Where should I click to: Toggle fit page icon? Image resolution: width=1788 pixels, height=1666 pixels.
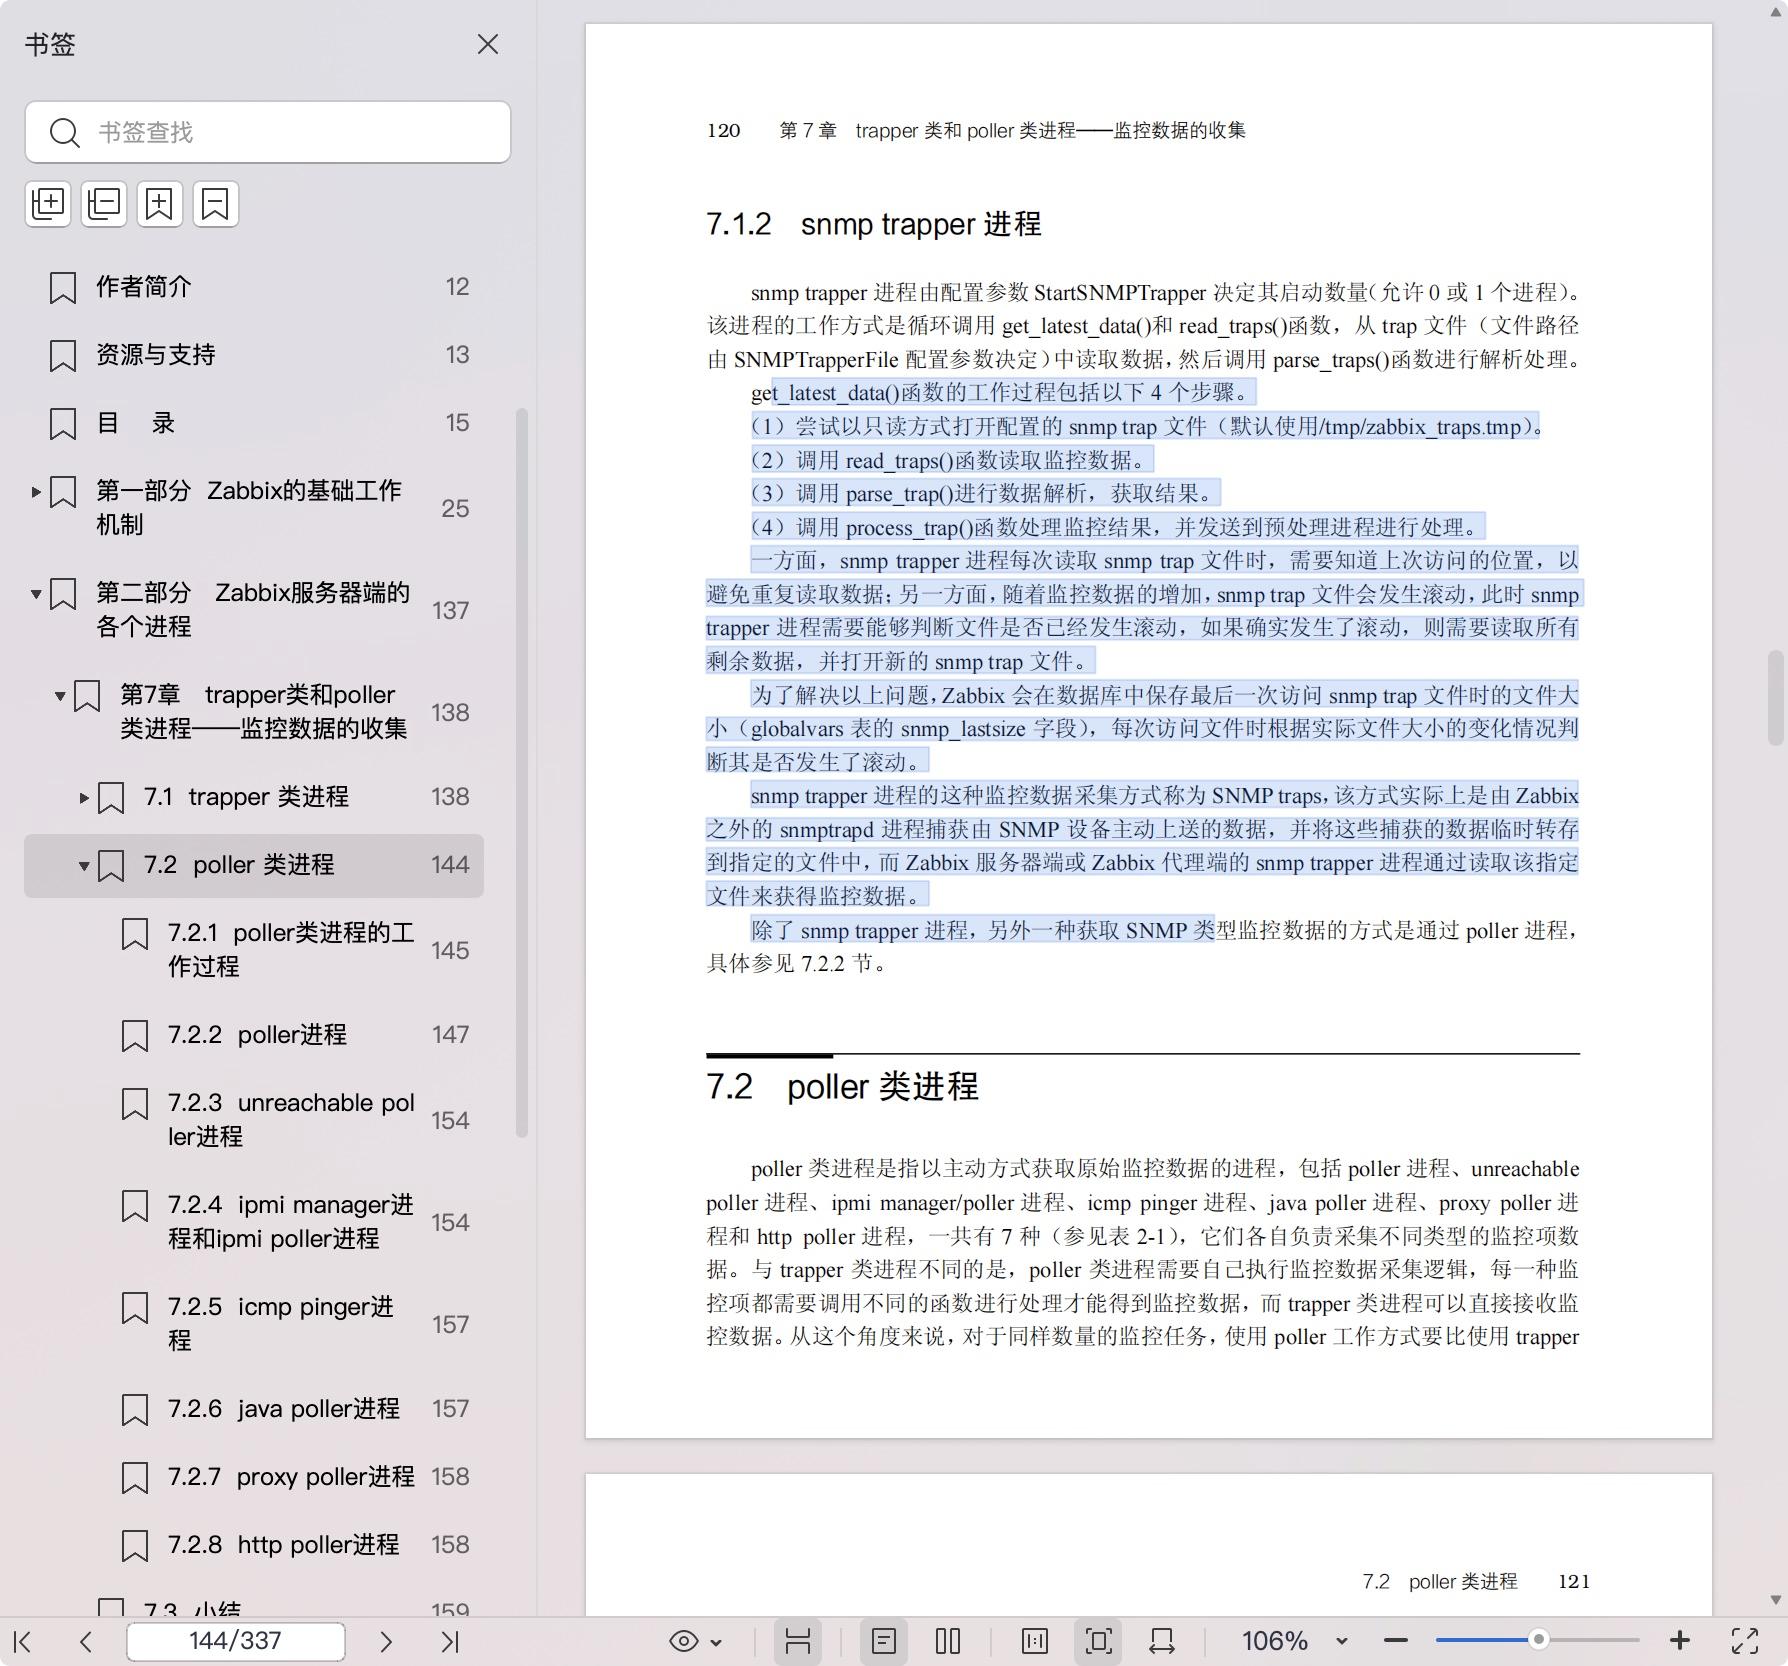1099,1641
